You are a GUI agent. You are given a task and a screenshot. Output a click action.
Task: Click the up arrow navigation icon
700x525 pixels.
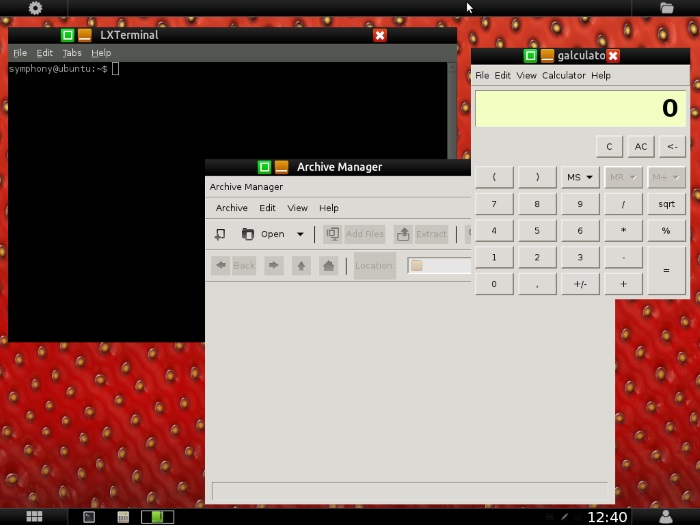301,266
